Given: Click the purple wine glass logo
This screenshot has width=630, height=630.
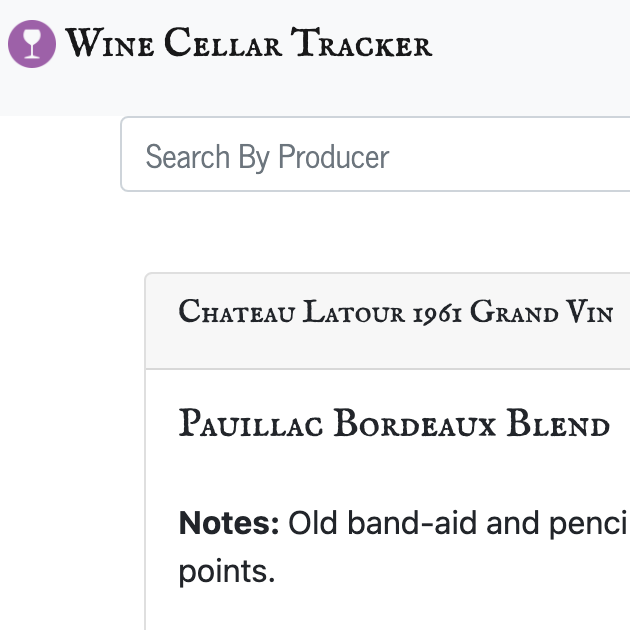Looking at the screenshot, I should (x=32, y=44).
